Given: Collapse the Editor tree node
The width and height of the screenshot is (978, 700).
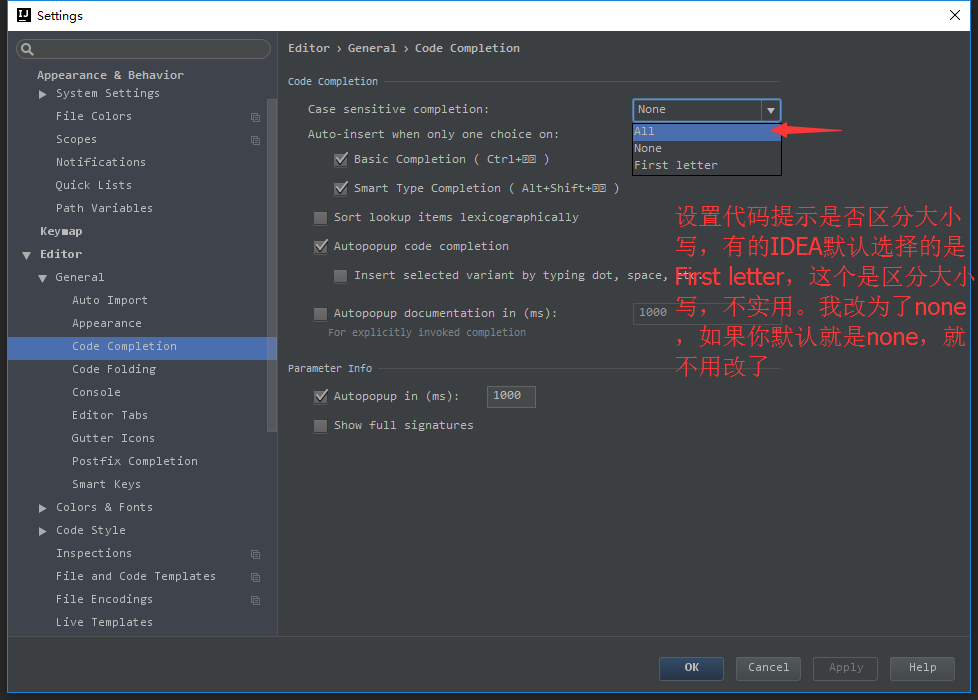Looking at the screenshot, I should click(27, 254).
